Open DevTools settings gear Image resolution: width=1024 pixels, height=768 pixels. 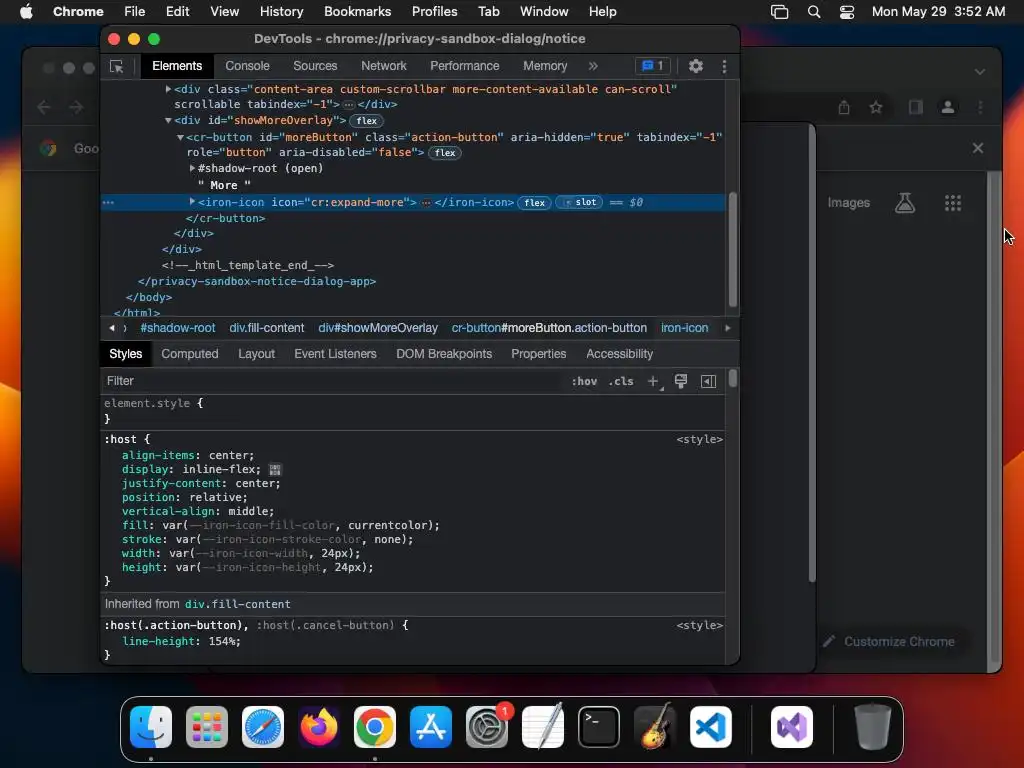point(696,66)
